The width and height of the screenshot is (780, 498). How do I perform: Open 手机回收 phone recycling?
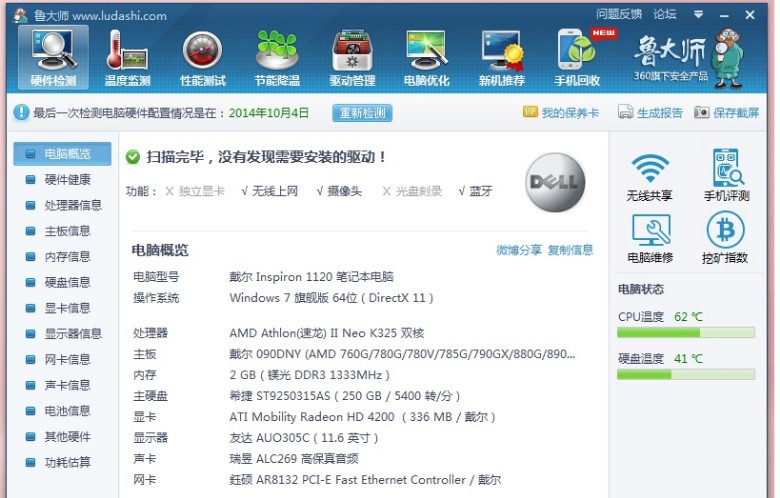pos(577,58)
